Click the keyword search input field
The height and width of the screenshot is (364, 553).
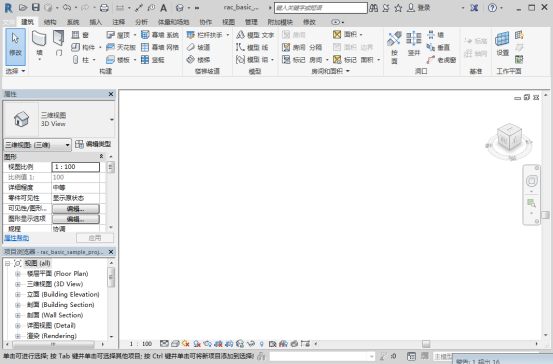[321, 8]
